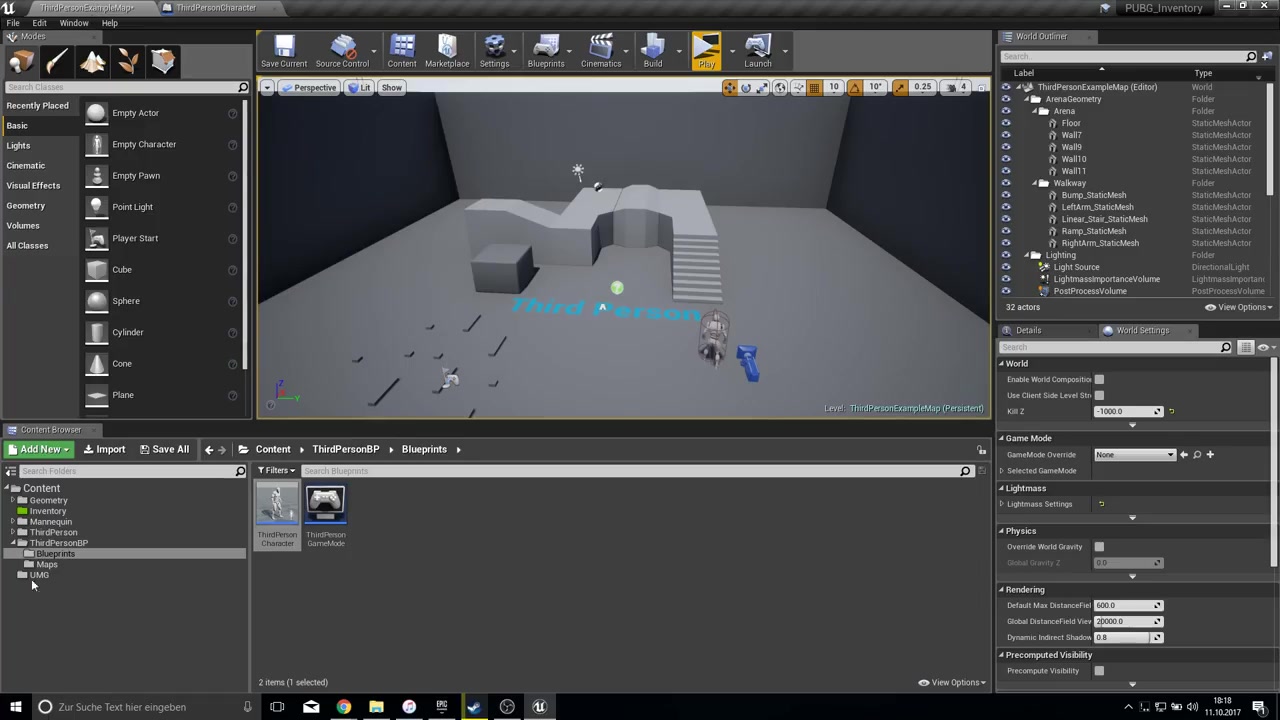Open the Window menu
Viewport: 1280px width, 720px height.
click(x=74, y=23)
